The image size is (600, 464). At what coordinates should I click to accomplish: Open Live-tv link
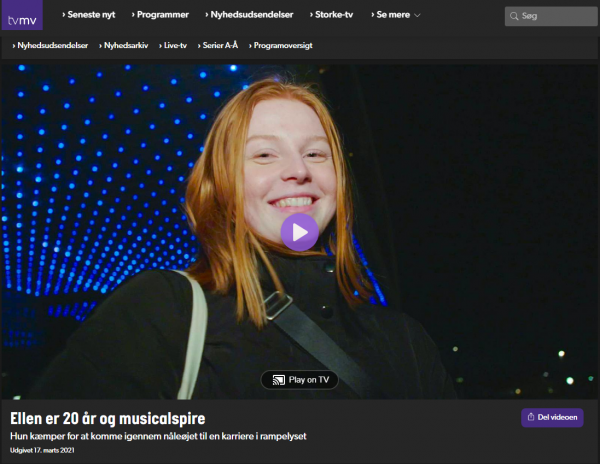point(173,46)
